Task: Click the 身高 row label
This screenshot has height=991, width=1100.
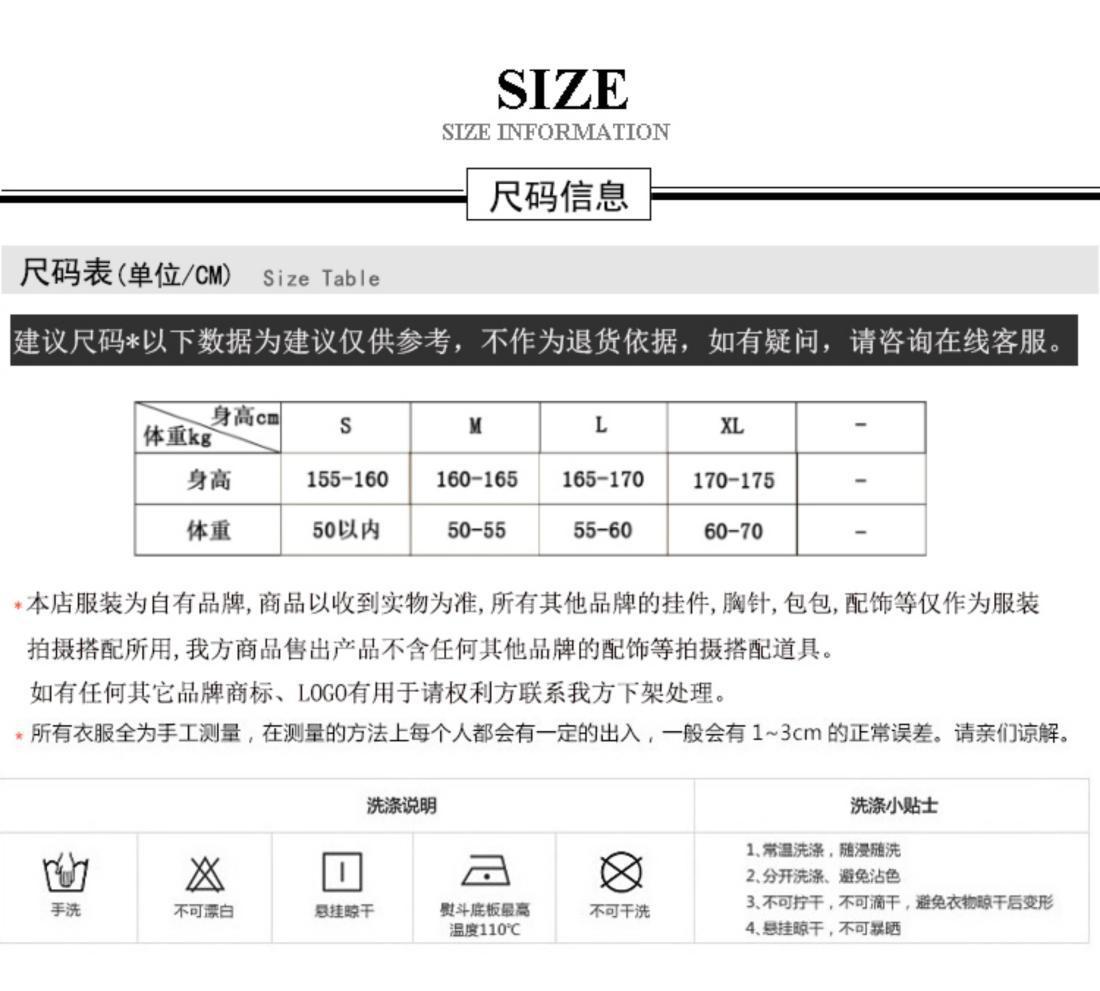Action: click(x=208, y=480)
